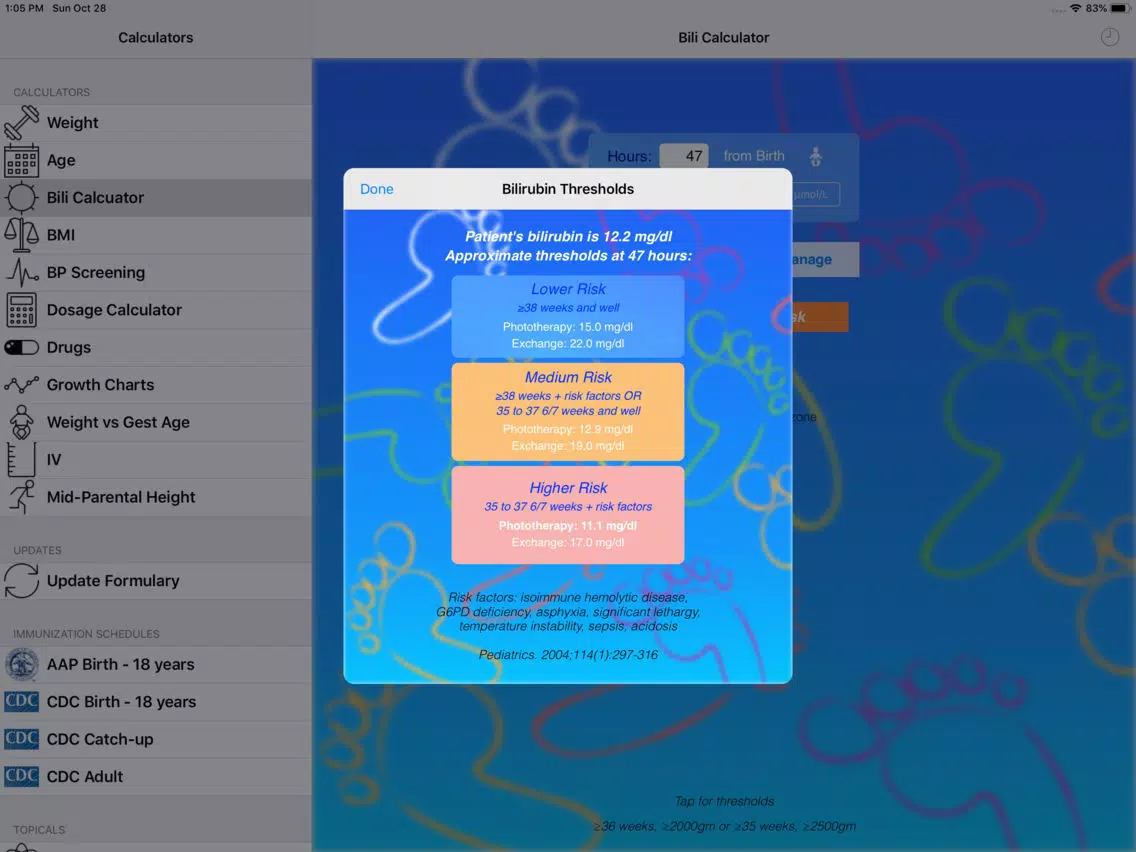Tap the Dosage Calculator icon
The image size is (1136, 852).
[x=22, y=310]
